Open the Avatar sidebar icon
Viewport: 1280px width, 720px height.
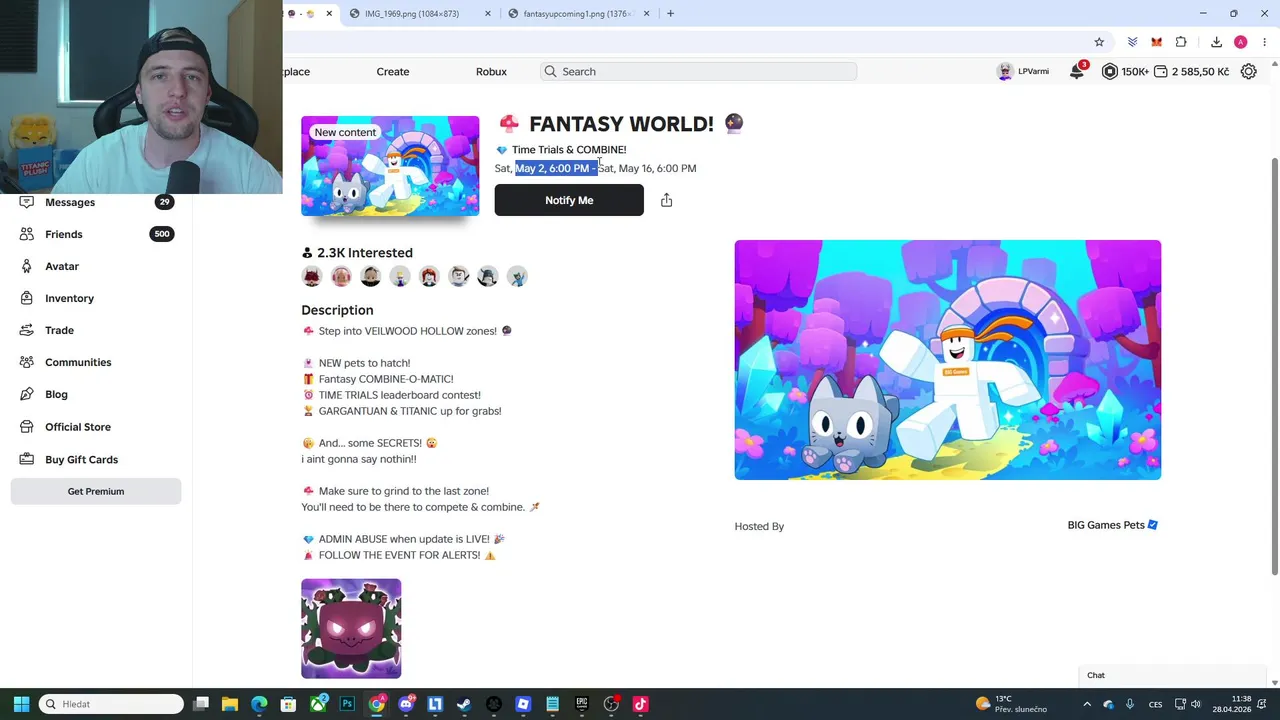[x=26, y=266]
